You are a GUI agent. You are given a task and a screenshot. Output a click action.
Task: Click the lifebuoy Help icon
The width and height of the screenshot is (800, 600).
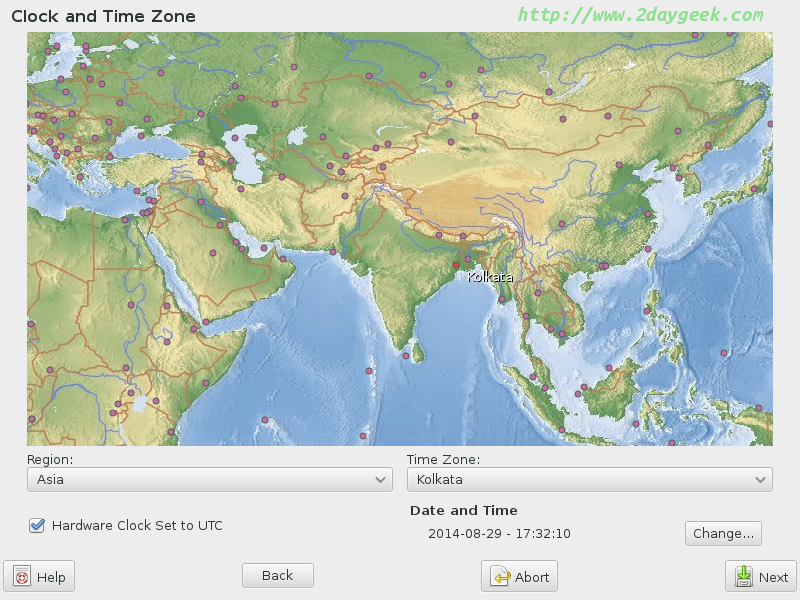click(22, 577)
